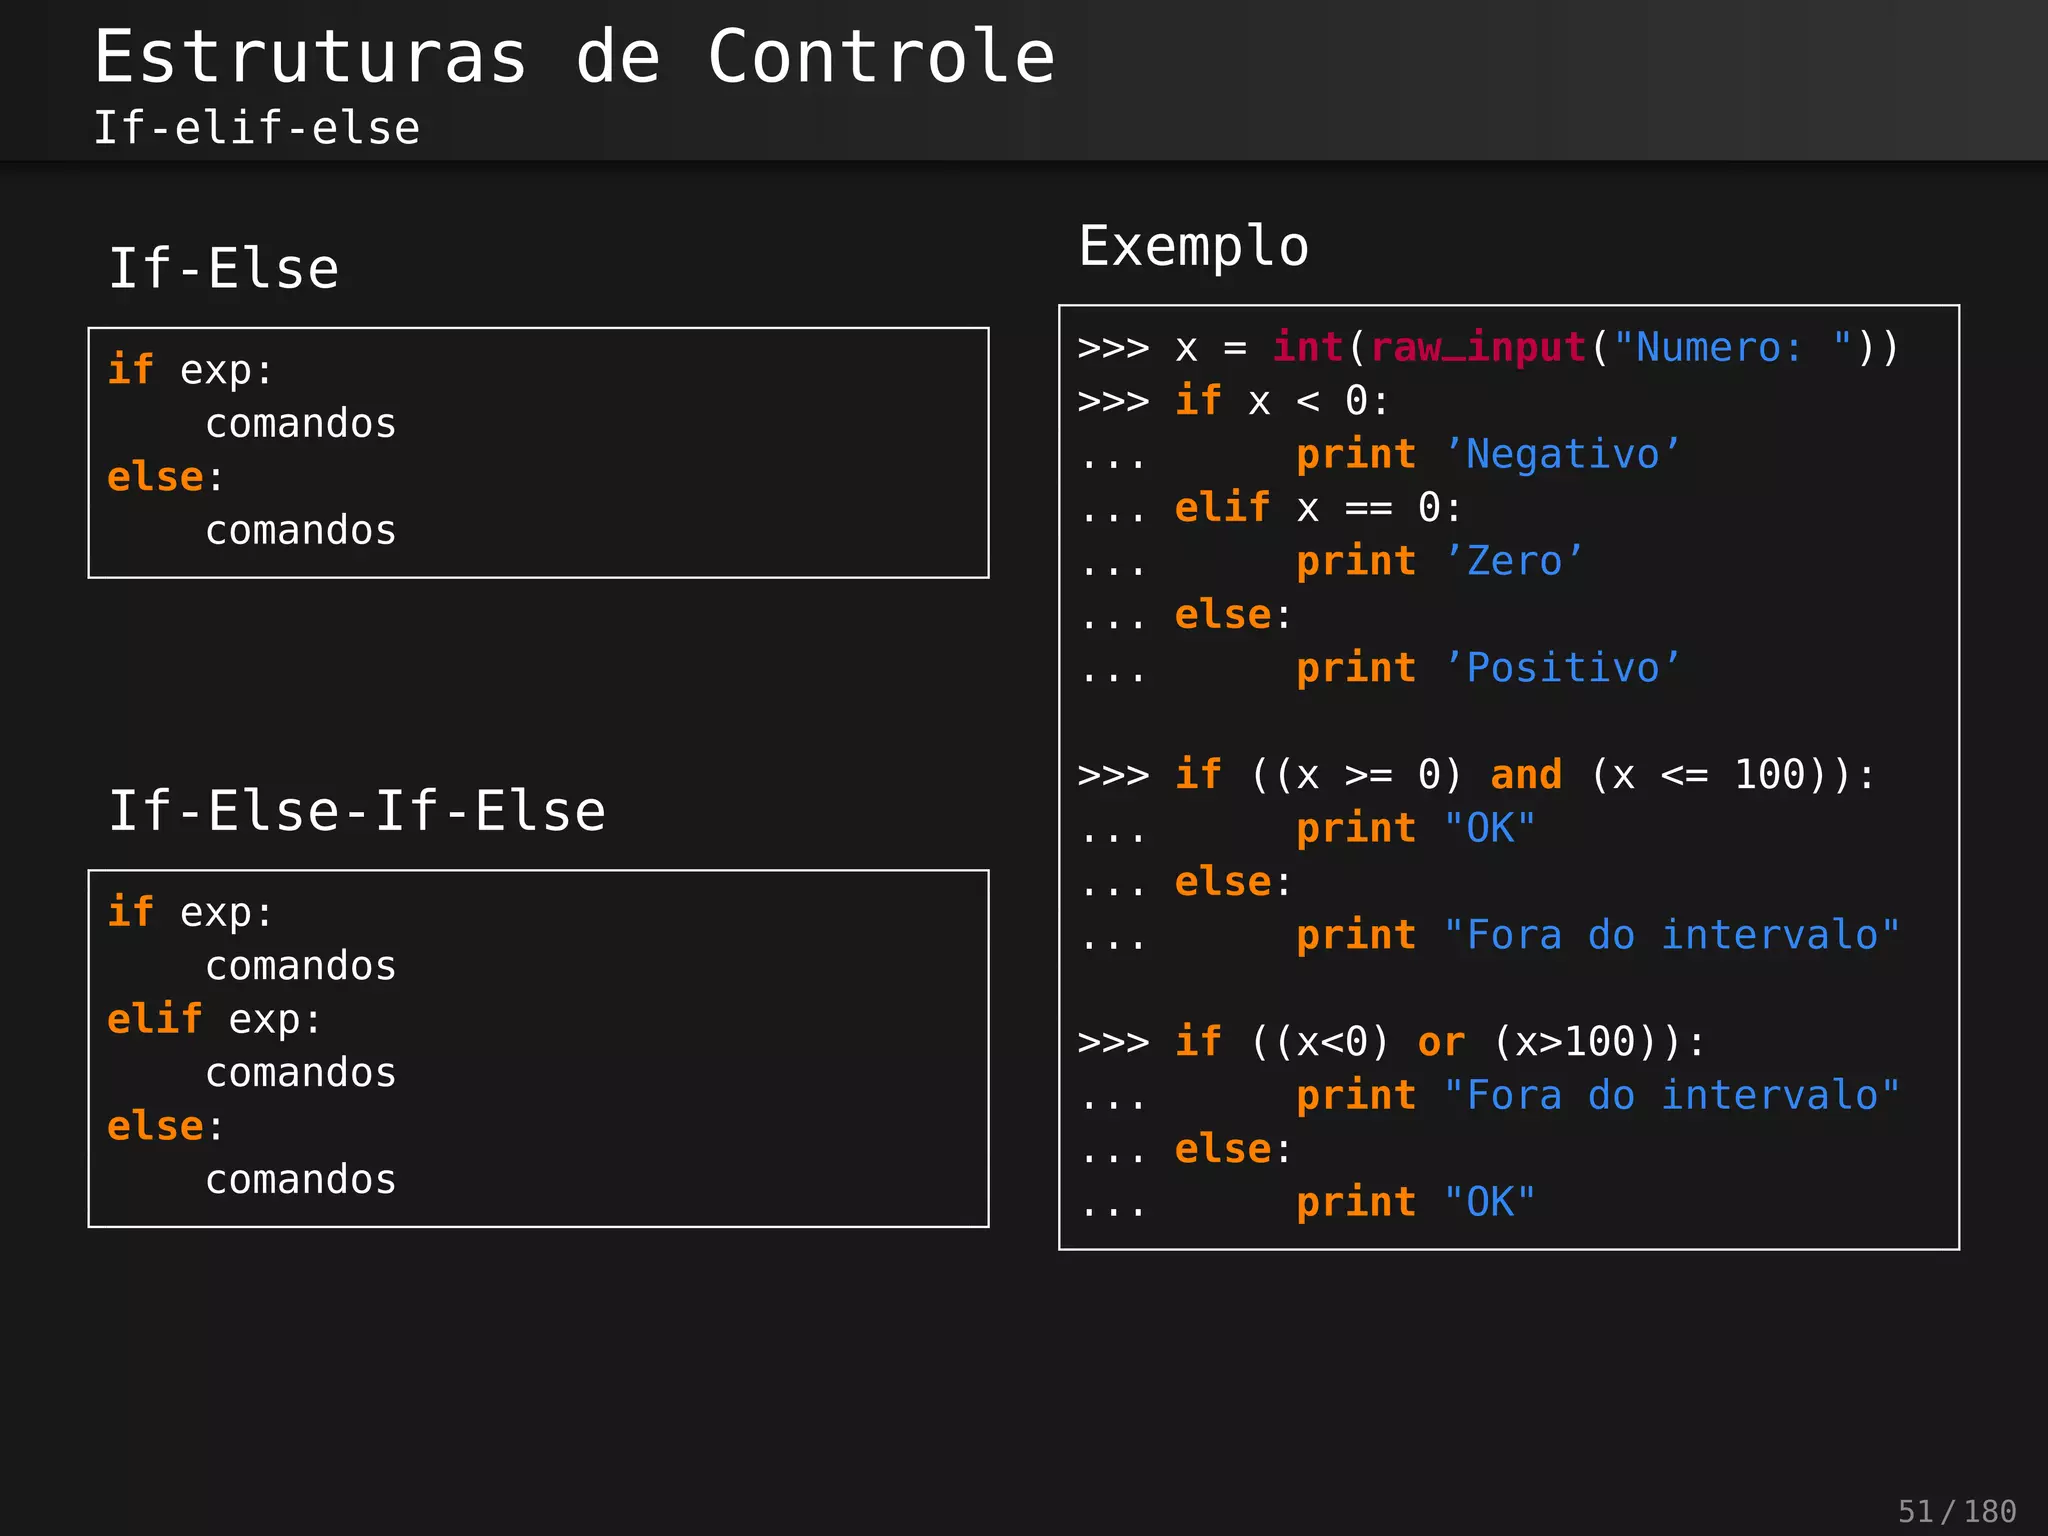Click the line 'if x < 0:'
This screenshot has height=1536, width=2048.
(1283, 401)
